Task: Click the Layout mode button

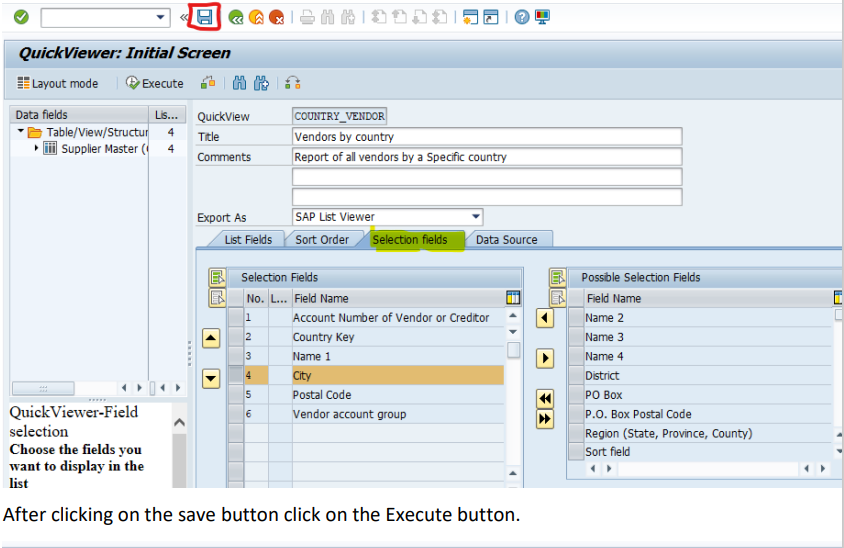Action: (x=58, y=83)
